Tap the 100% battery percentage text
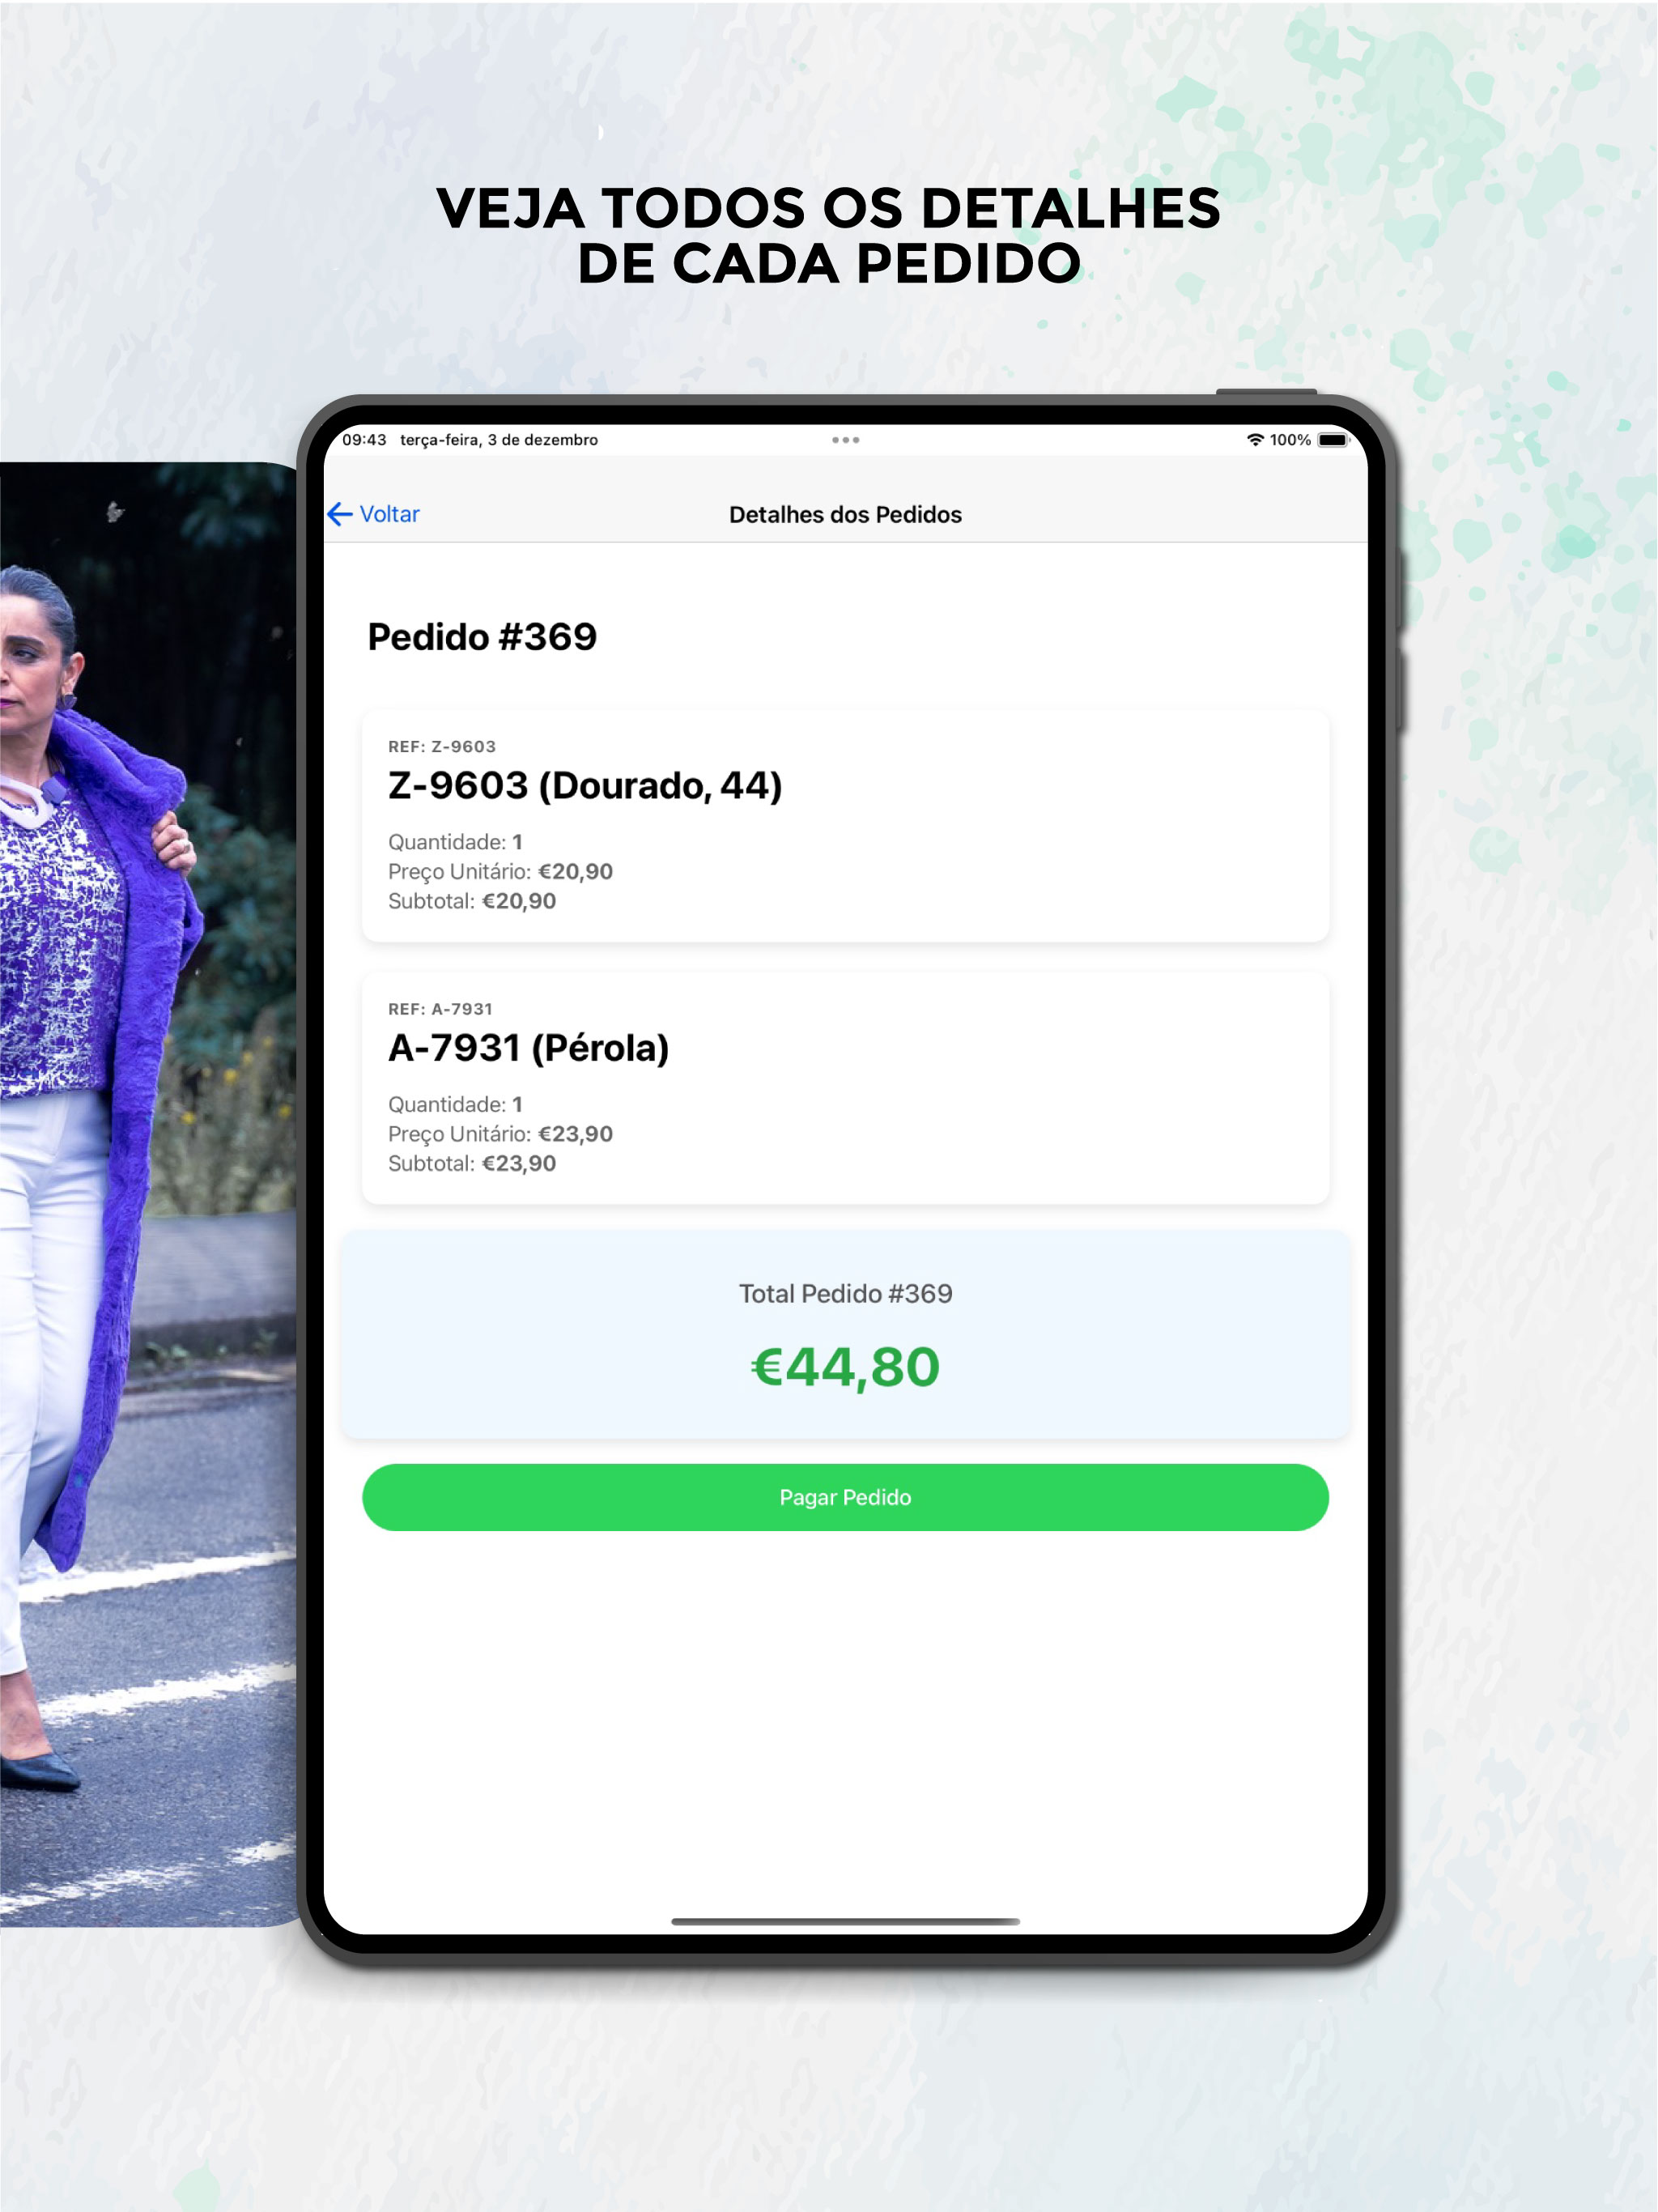This screenshot has width=1658, height=2212. [x=1290, y=440]
